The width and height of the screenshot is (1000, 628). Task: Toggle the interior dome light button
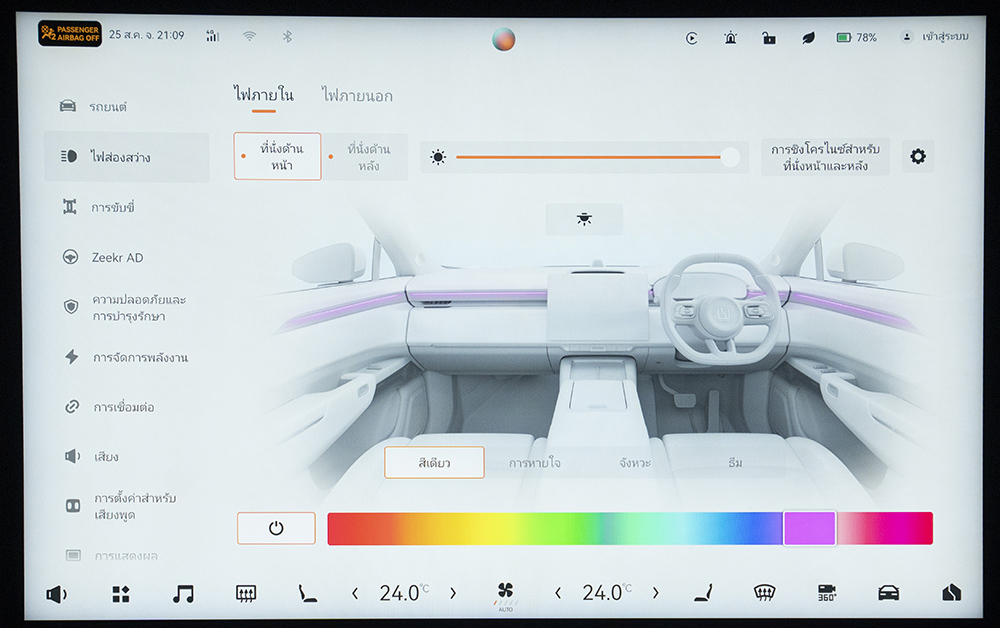click(x=584, y=219)
